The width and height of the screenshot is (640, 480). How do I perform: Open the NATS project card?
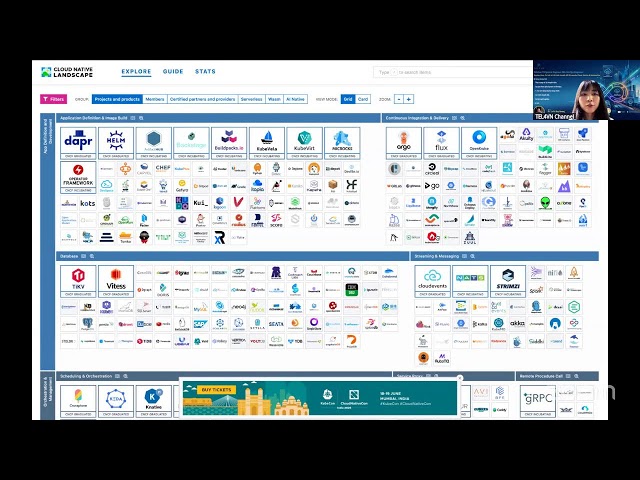tap(470, 281)
